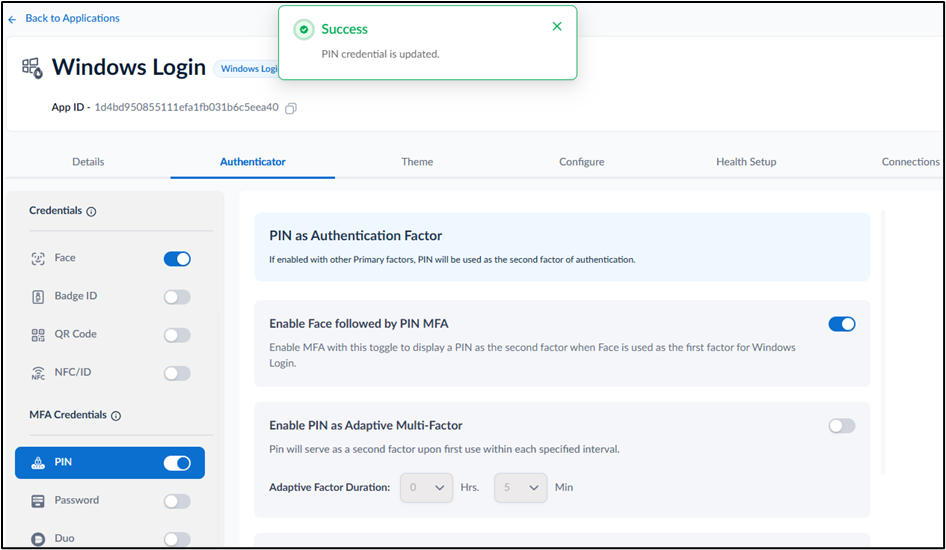
Task: Open the Adaptive Factor minutes dropdown
Action: [521, 487]
